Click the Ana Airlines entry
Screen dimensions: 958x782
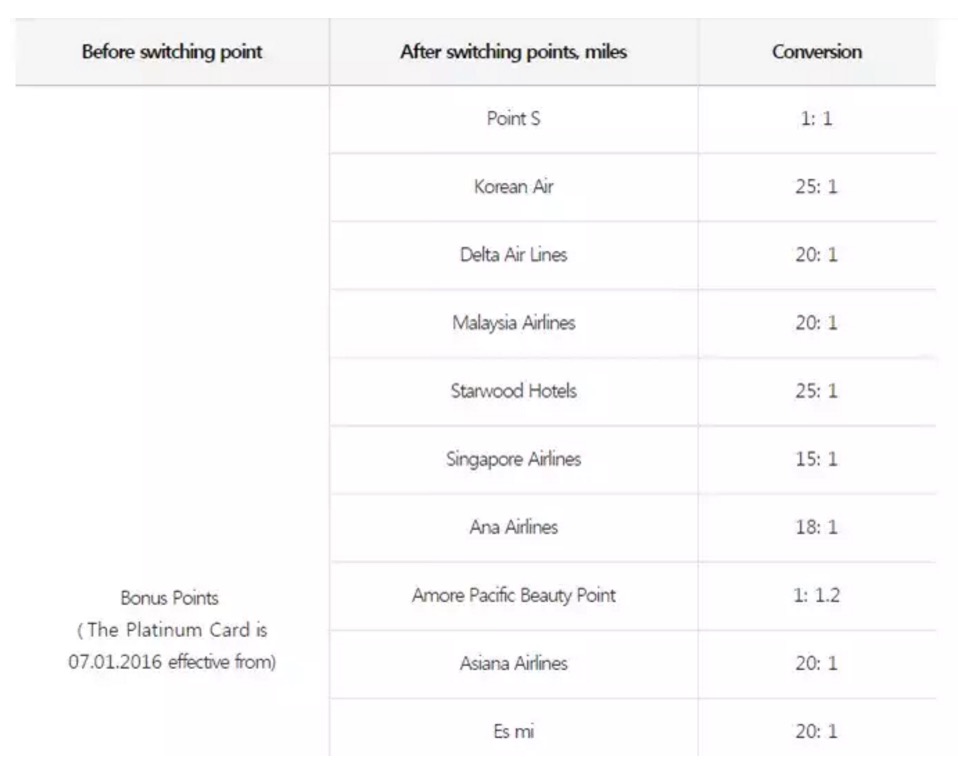pos(513,527)
